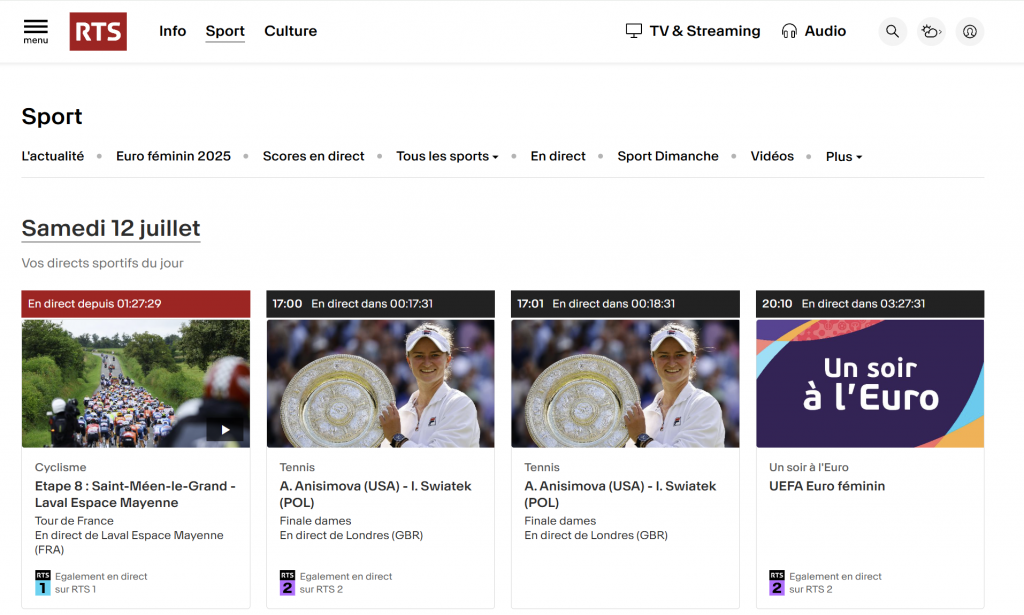Click the Un soir à l'Euro category label
The image size is (1024, 615).
coord(808,467)
